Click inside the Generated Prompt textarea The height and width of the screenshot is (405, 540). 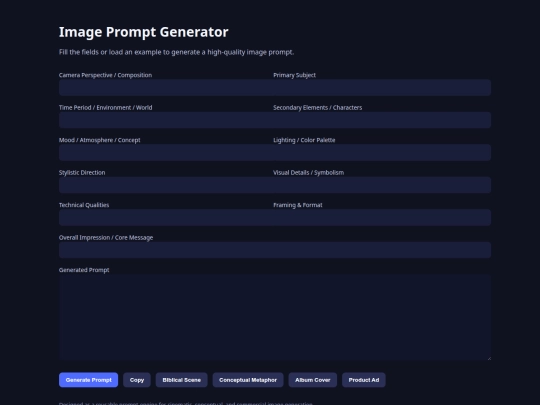(275, 317)
